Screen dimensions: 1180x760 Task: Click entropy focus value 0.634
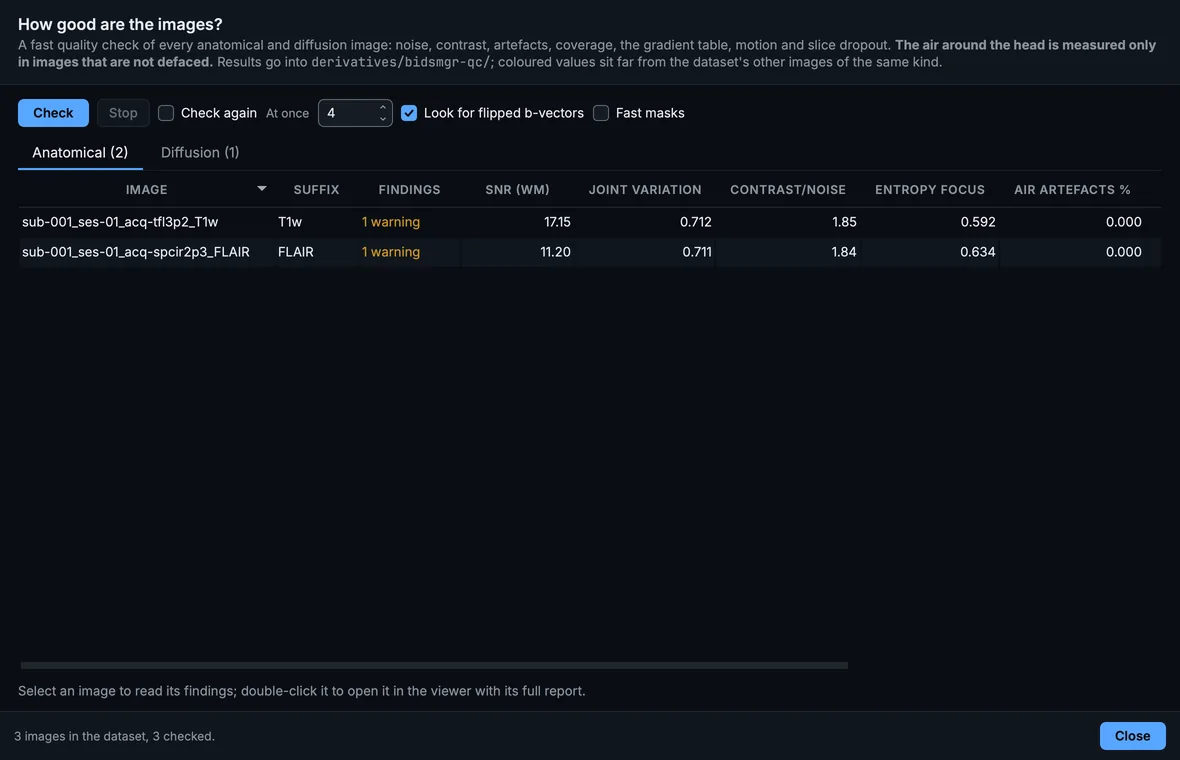(x=978, y=252)
